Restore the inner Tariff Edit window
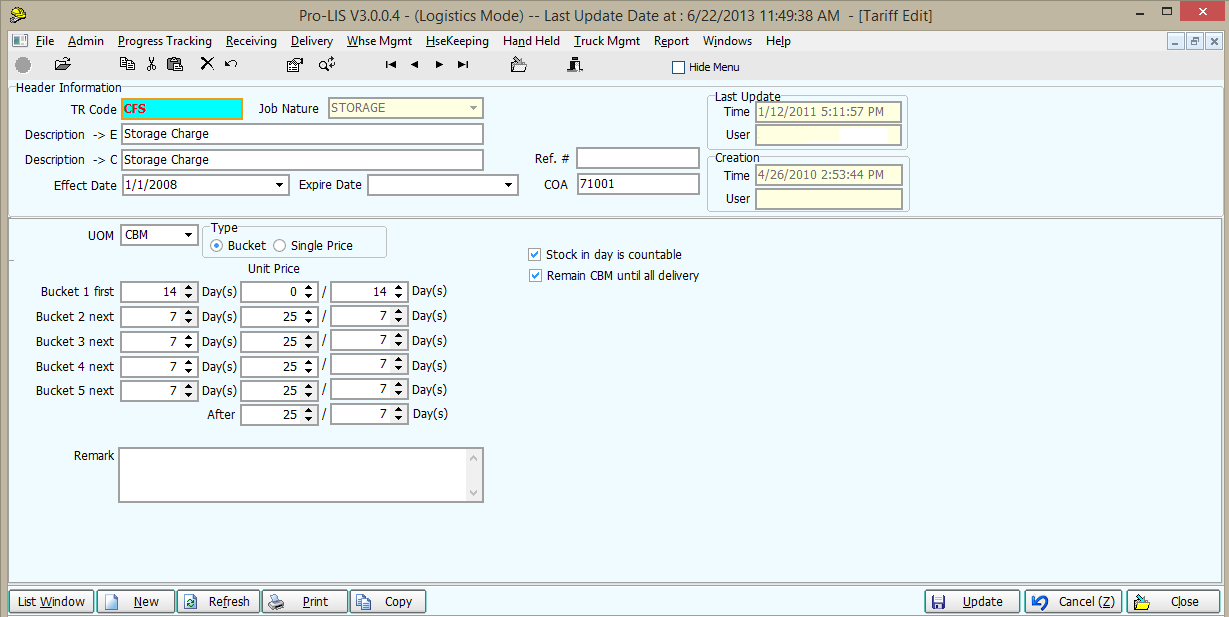The image size is (1229, 617). click(x=1194, y=41)
